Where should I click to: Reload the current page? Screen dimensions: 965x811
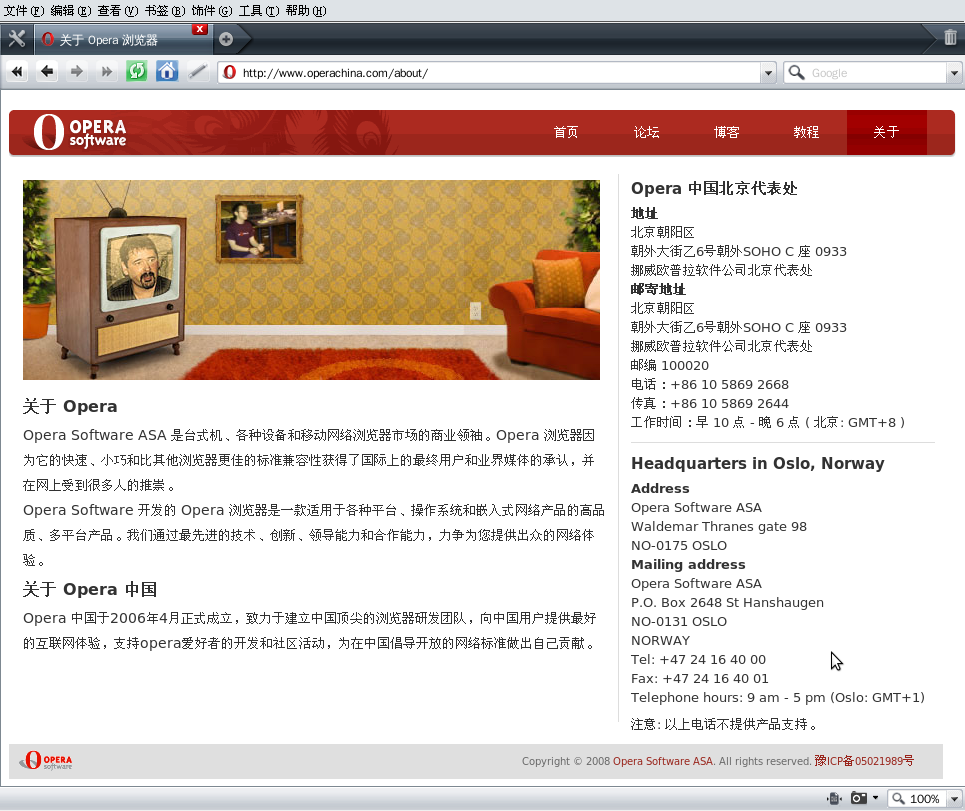[136, 72]
